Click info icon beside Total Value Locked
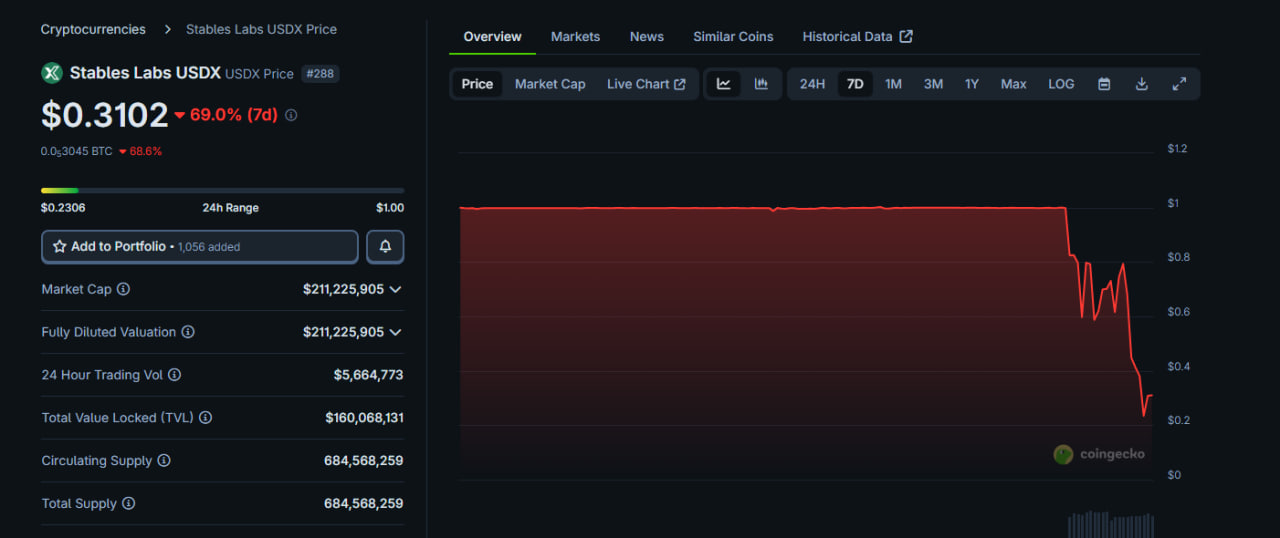Image resolution: width=1280 pixels, height=538 pixels. [206, 418]
